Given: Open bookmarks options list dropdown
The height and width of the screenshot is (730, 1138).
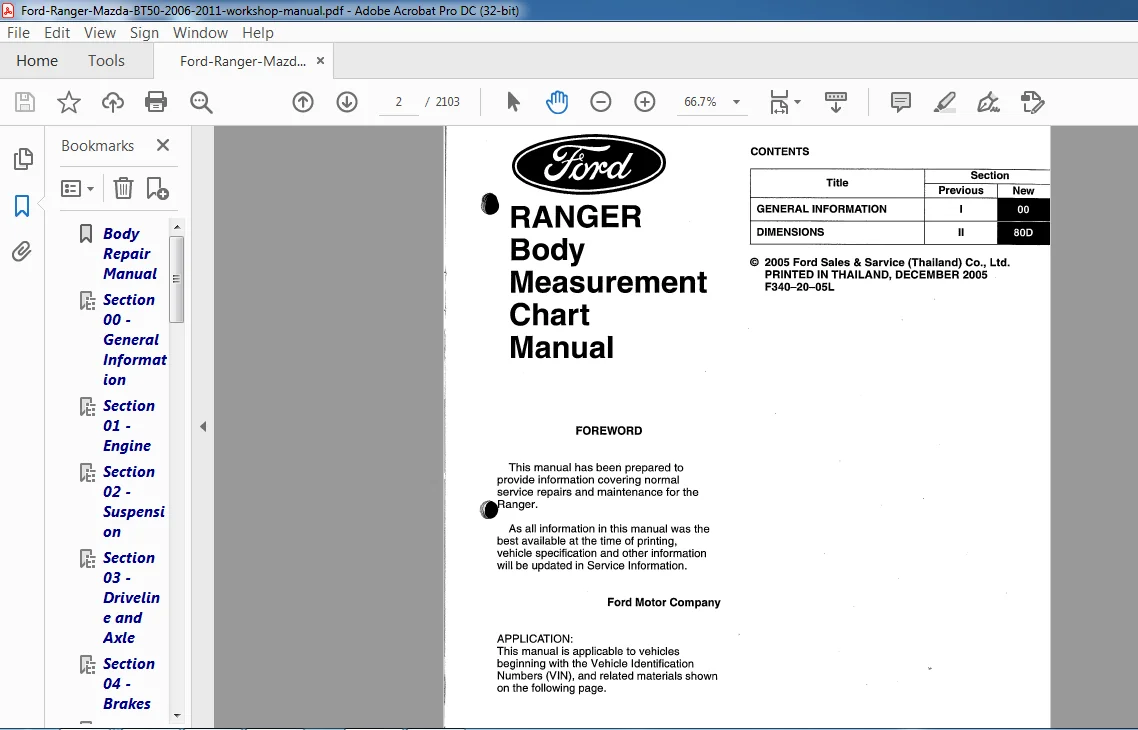Looking at the screenshot, I should (x=78, y=189).
